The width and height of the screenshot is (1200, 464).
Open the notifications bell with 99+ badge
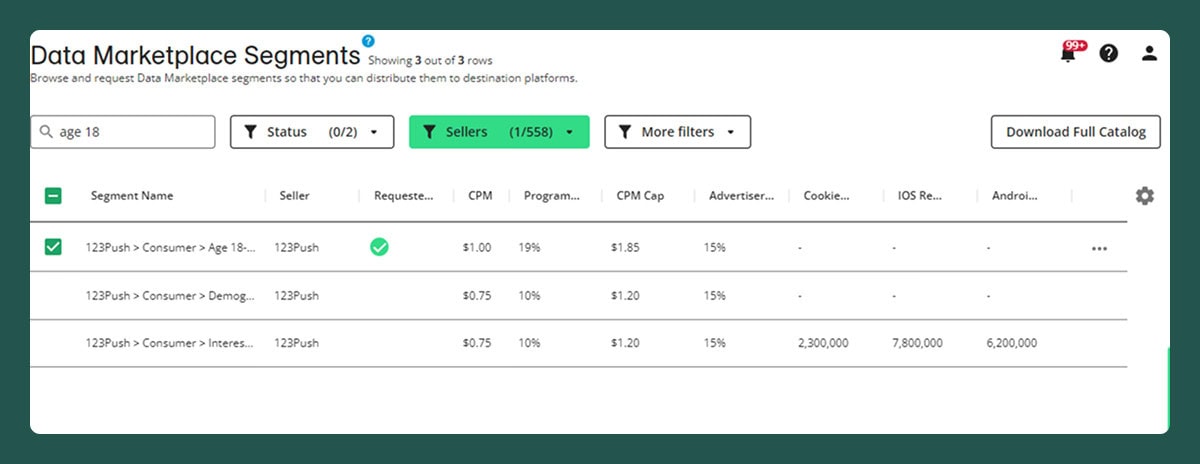tap(1068, 54)
